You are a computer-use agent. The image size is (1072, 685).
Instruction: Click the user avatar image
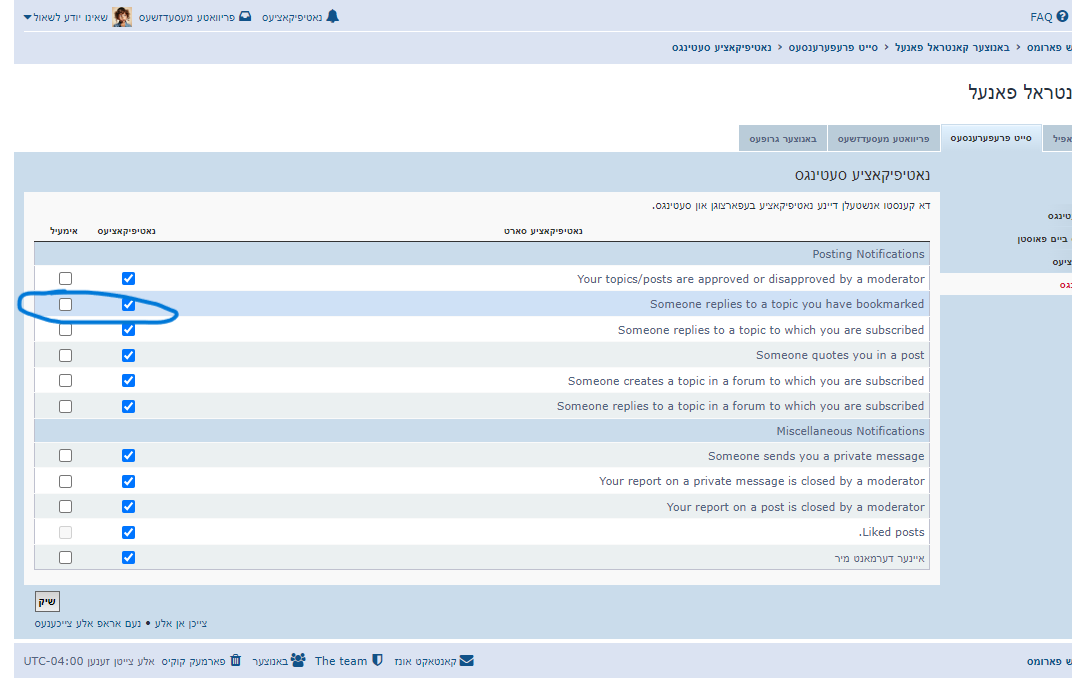122,16
